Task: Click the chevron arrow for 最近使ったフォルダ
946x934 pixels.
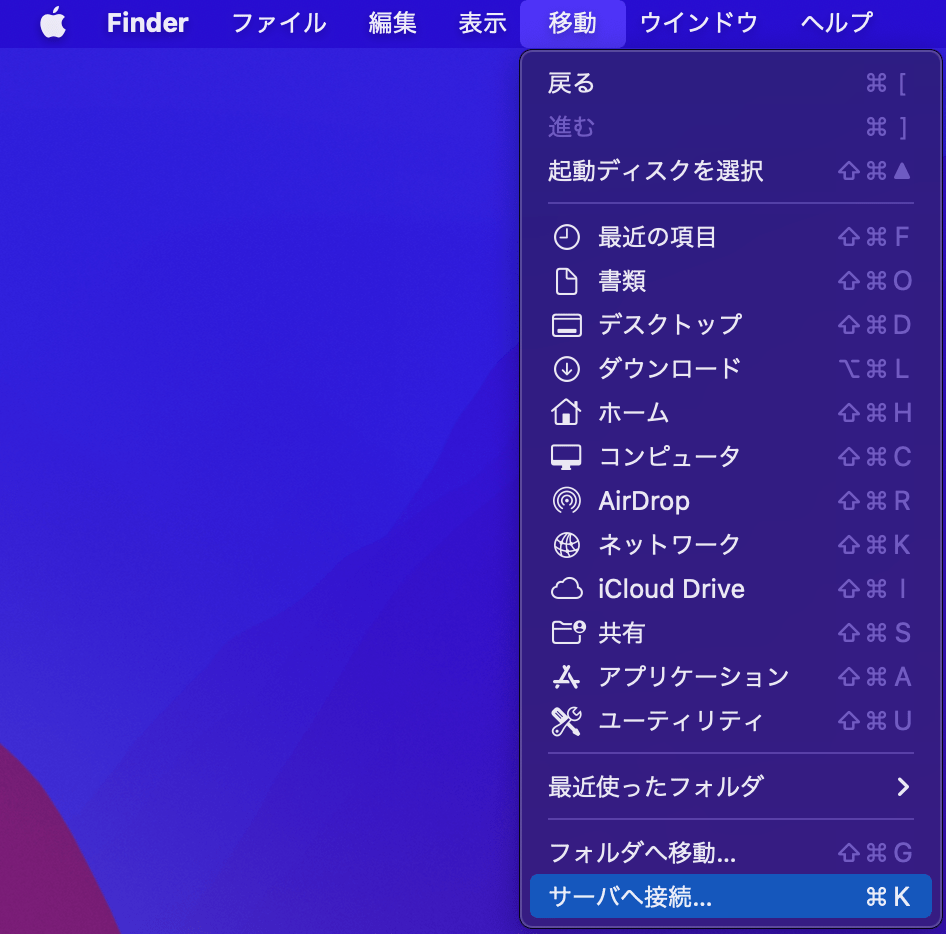Action: pyautogui.click(x=903, y=787)
